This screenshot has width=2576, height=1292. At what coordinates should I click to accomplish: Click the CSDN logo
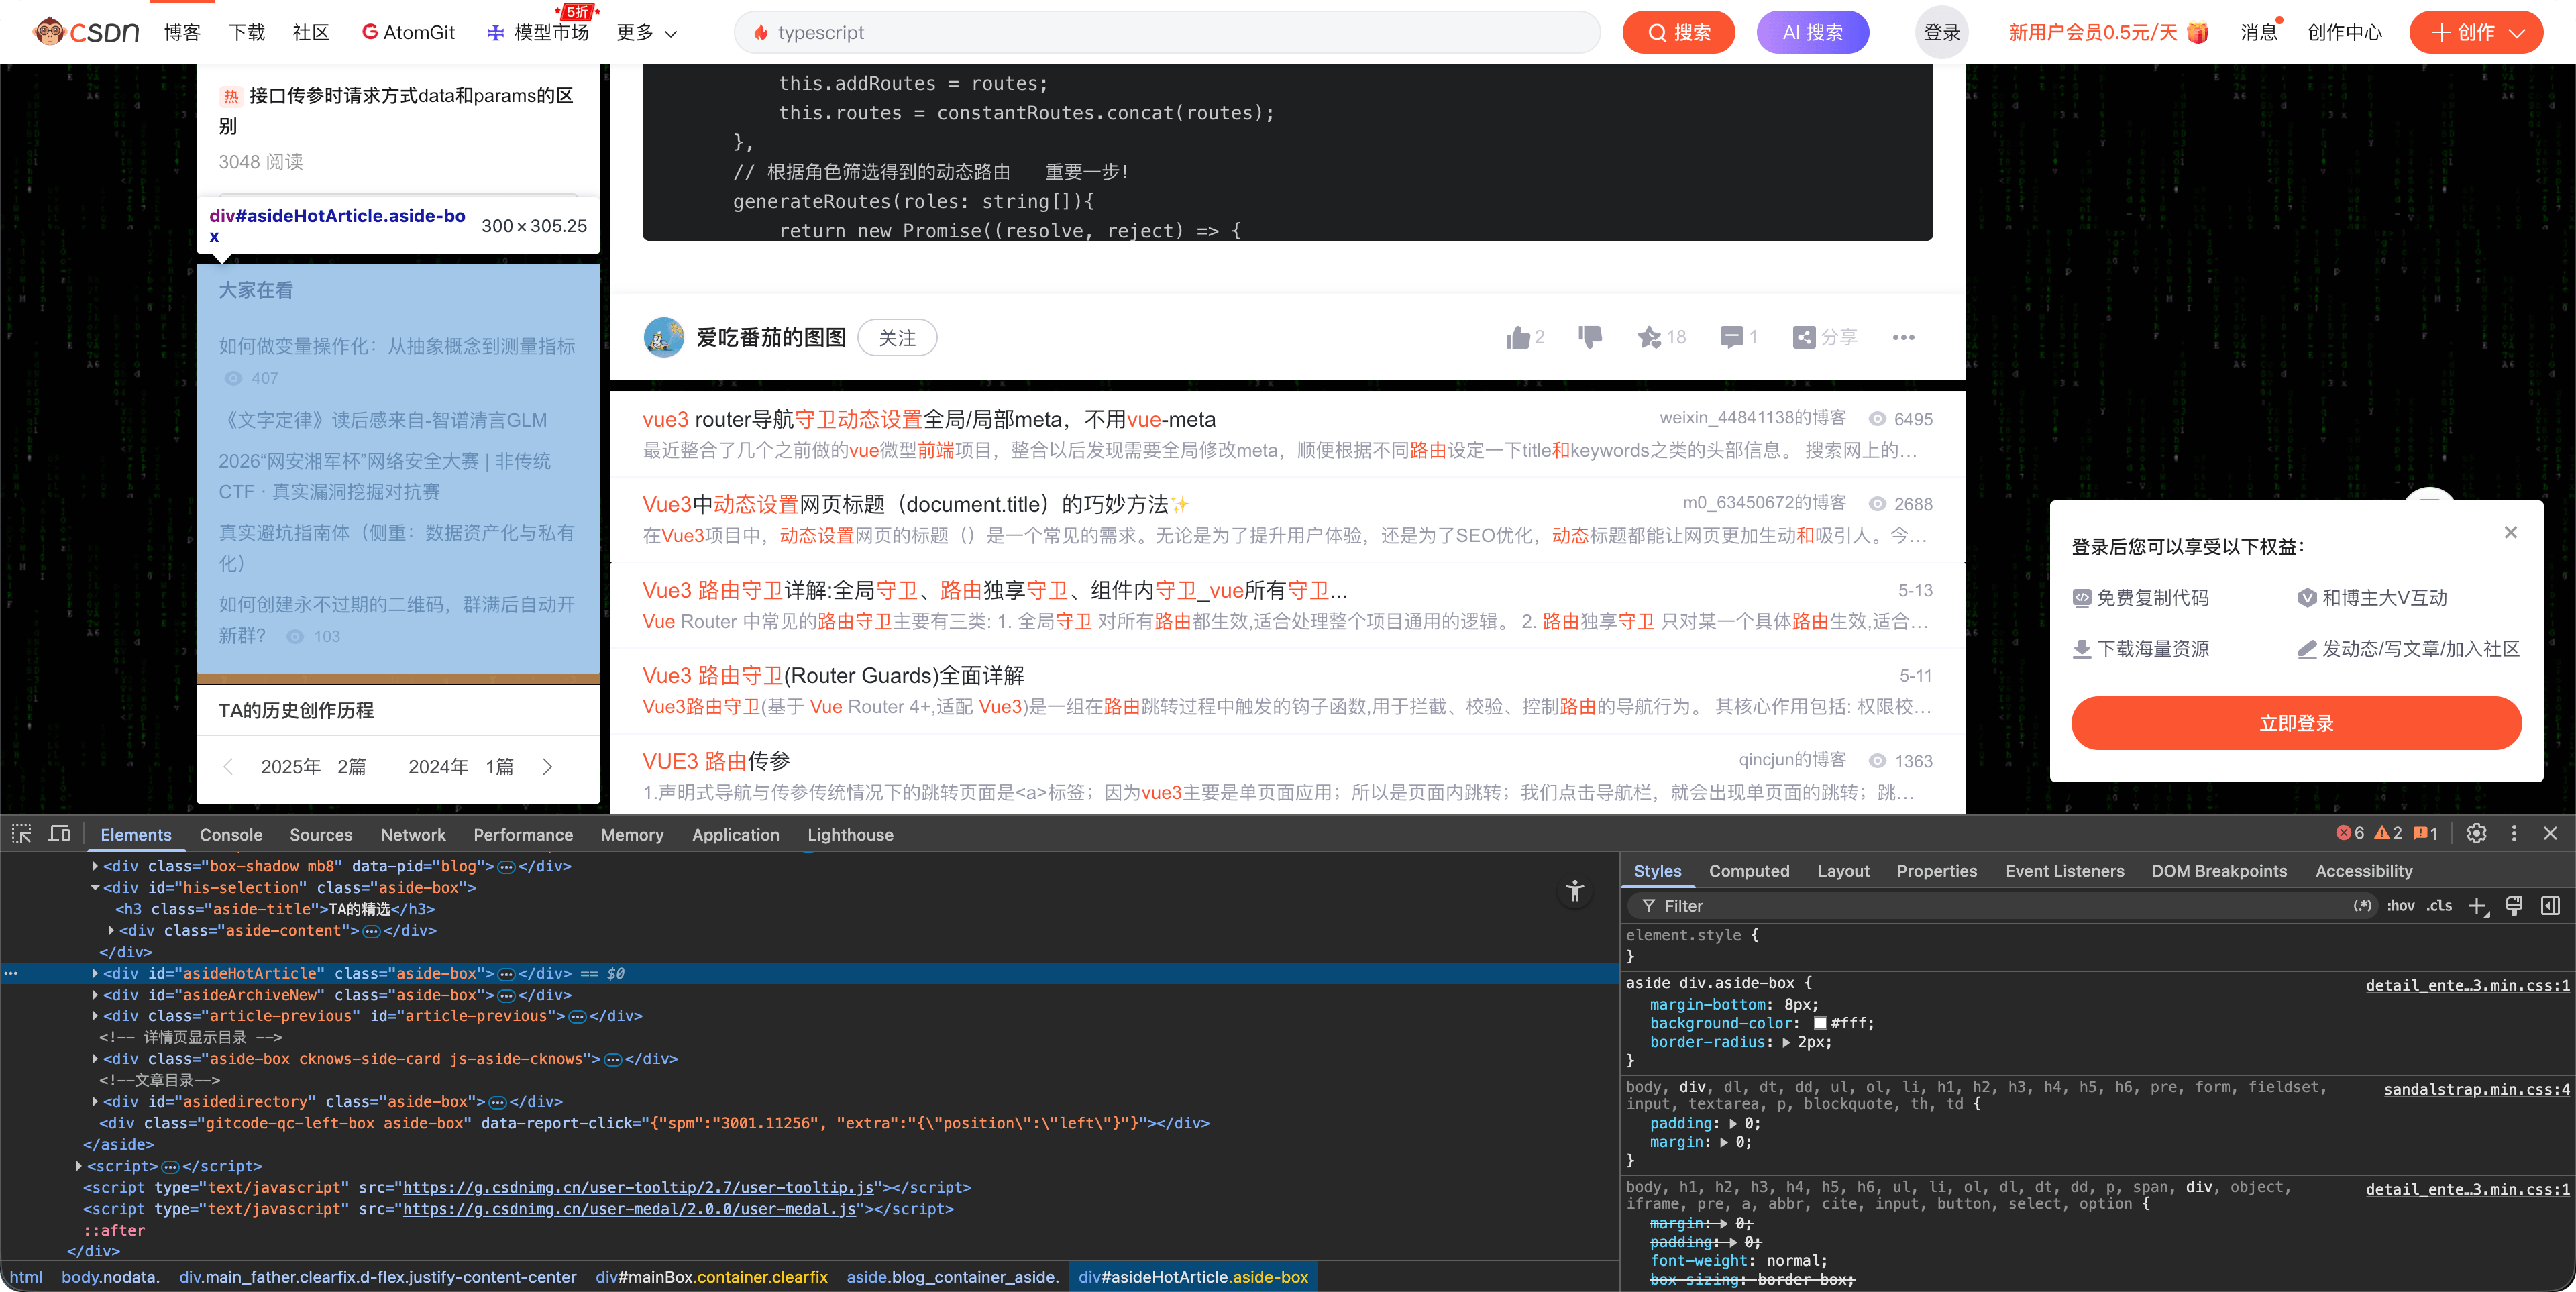(86, 32)
